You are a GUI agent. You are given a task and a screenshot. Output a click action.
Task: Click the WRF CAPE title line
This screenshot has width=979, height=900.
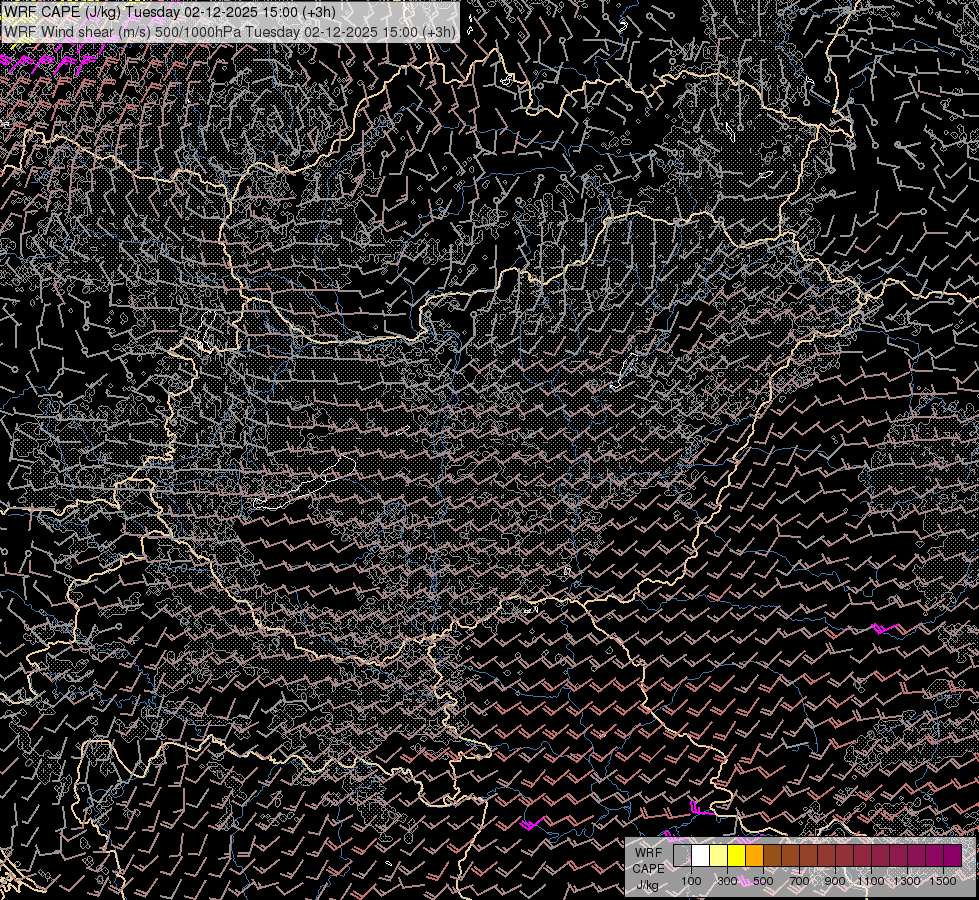pyautogui.click(x=169, y=12)
